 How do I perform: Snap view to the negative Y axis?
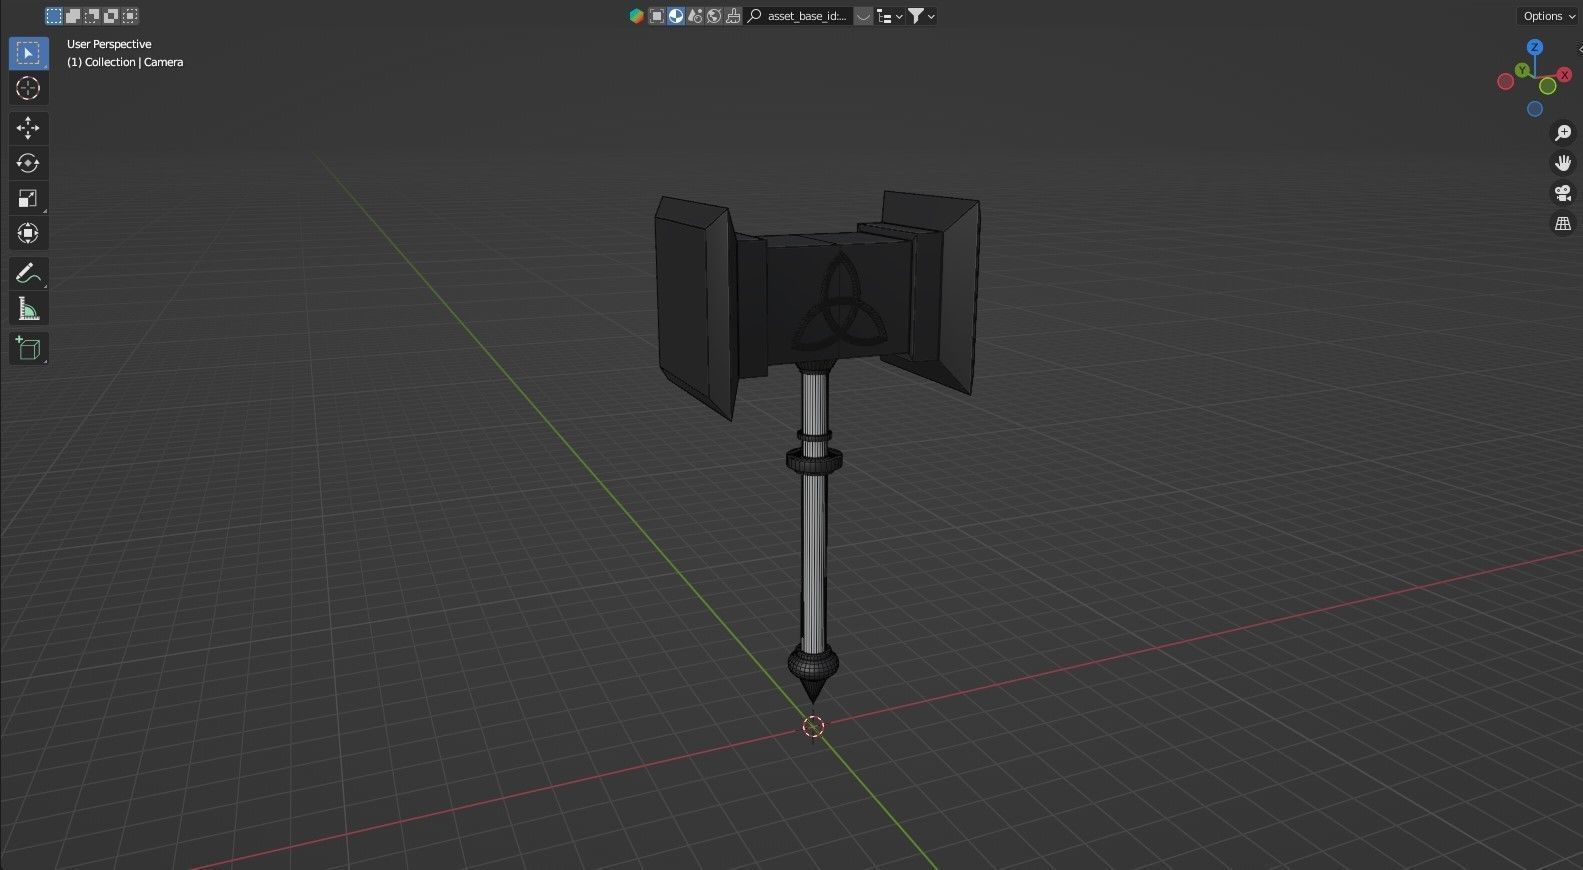click(x=1548, y=86)
